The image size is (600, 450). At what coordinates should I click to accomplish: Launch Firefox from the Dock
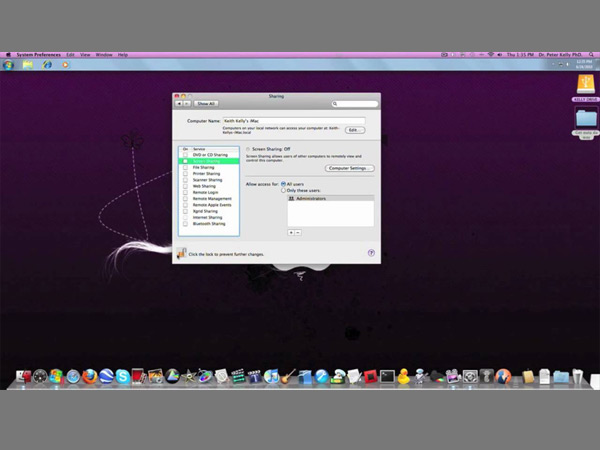pyautogui.click(x=90, y=377)
